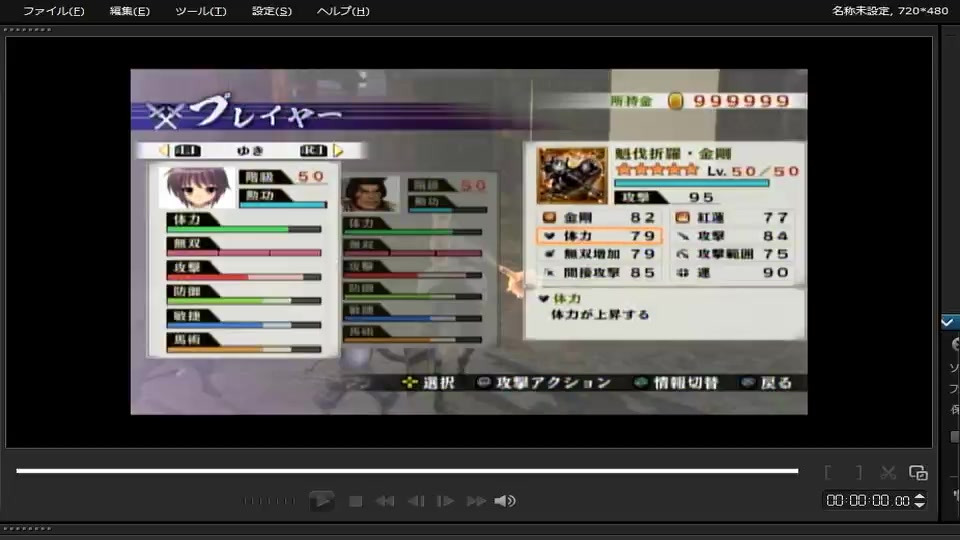The width and height of the screenshot is (960, 540).
Task: Click the 紅蓮 77 stat row
Action: click(x=733, y=217)
